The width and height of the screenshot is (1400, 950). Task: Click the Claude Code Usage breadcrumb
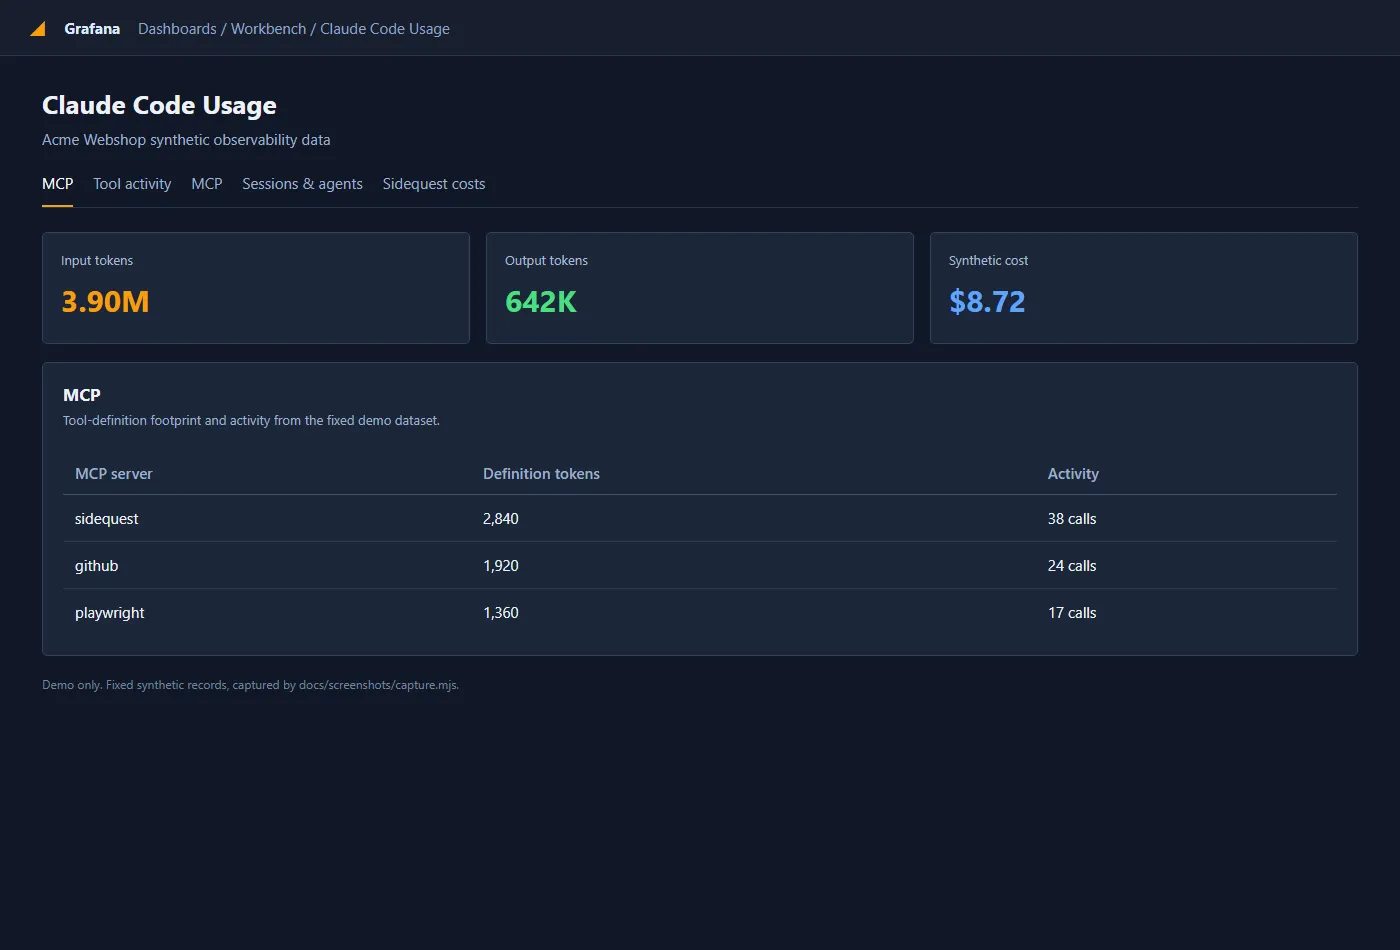385,29
